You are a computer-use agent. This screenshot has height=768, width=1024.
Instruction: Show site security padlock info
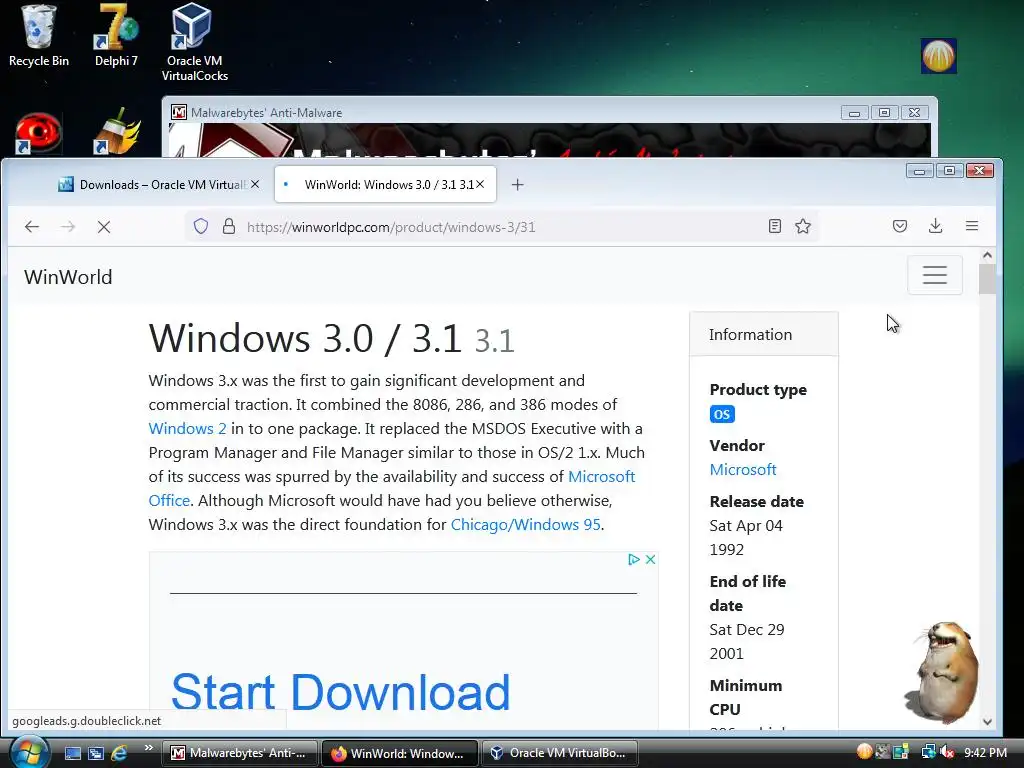229,227
